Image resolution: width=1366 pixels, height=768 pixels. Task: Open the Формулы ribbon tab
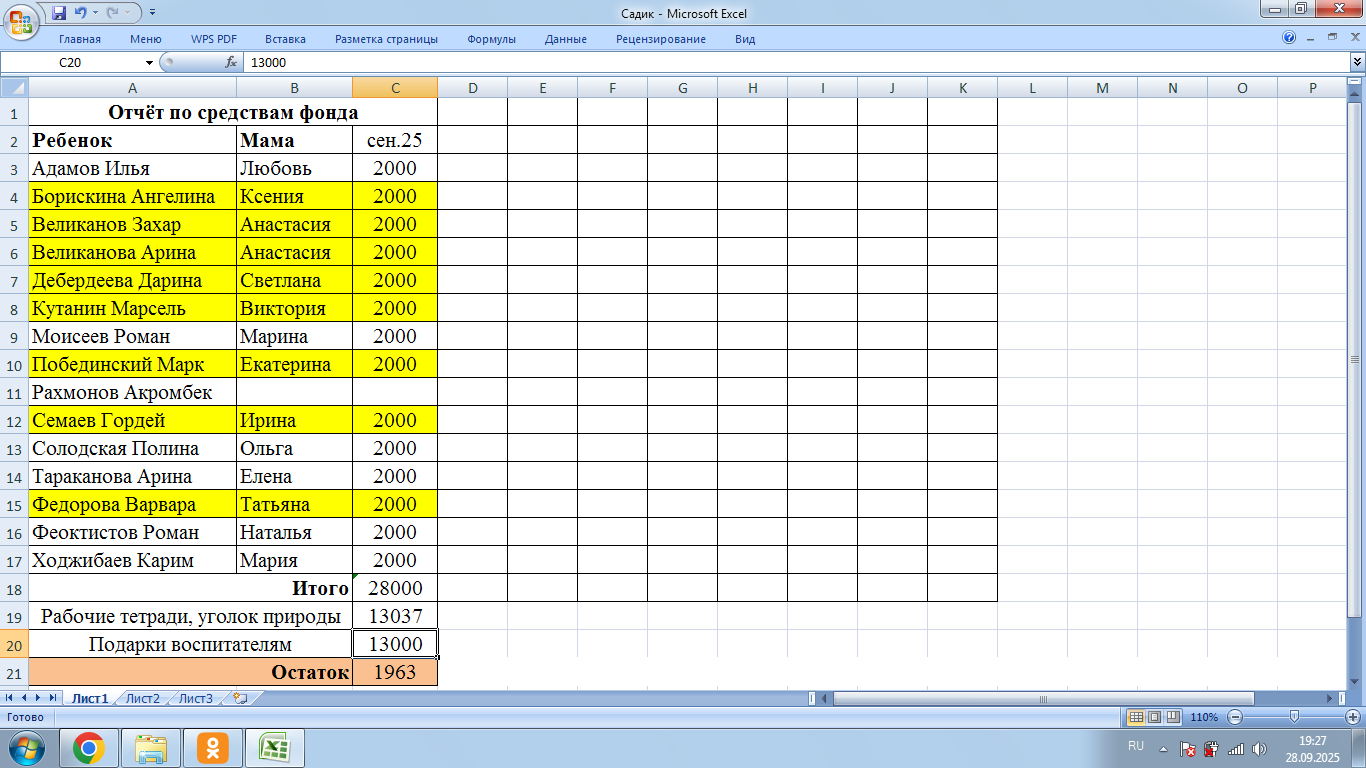491,39
